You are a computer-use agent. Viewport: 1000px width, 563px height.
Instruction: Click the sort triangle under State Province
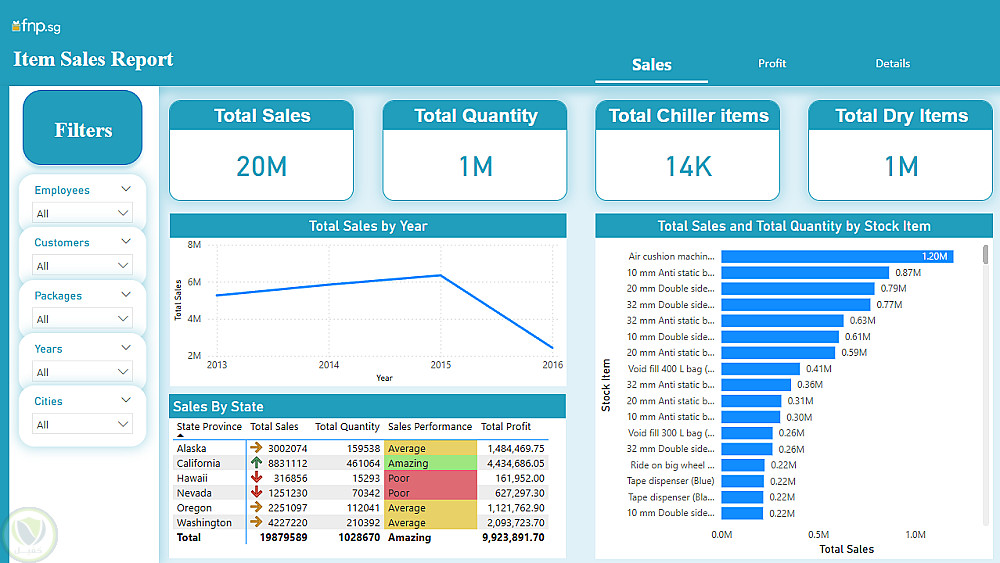click(180, 436)
